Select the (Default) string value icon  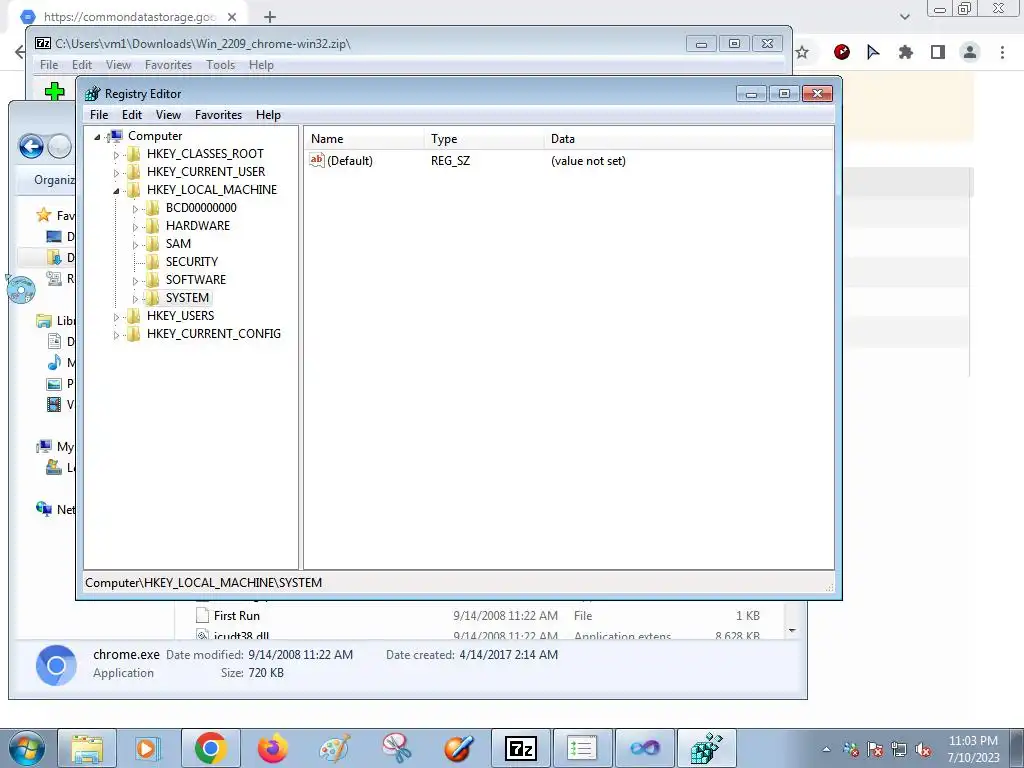pos(317,160)
